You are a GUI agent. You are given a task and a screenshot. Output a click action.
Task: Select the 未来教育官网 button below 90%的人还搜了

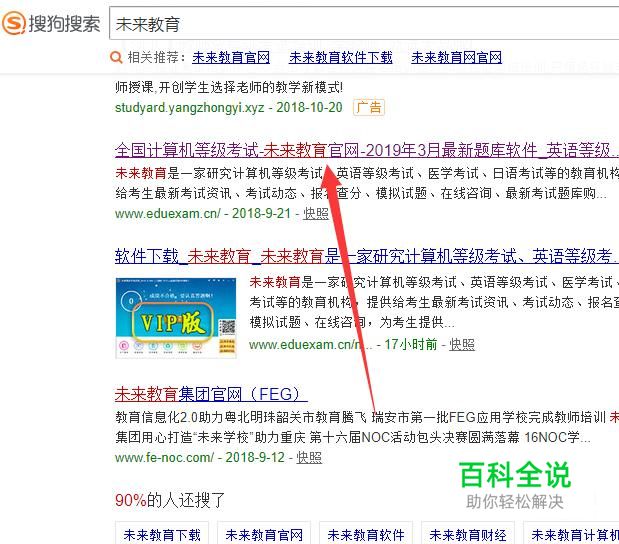point(264,535)
